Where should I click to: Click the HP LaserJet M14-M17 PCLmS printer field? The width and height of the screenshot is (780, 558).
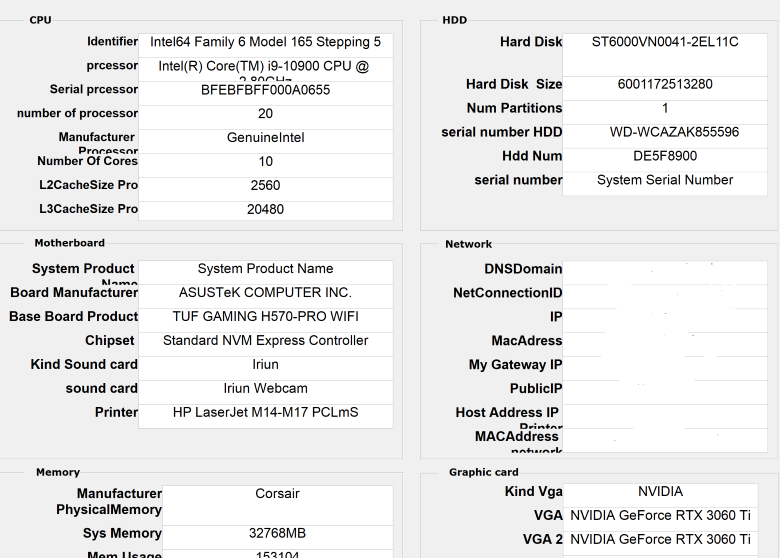coord(266,416)
